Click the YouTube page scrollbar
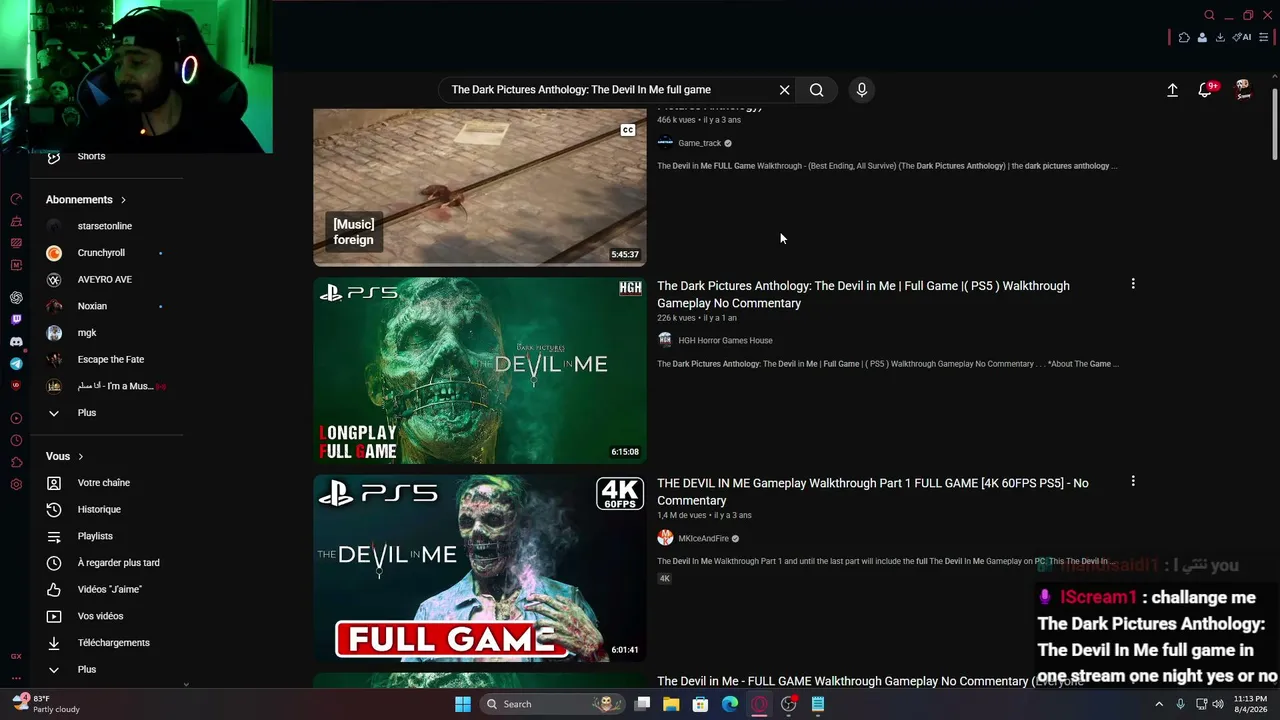Image resolution: width=1280 pixels, height=720 pixels. click(x=1274, y=125)
